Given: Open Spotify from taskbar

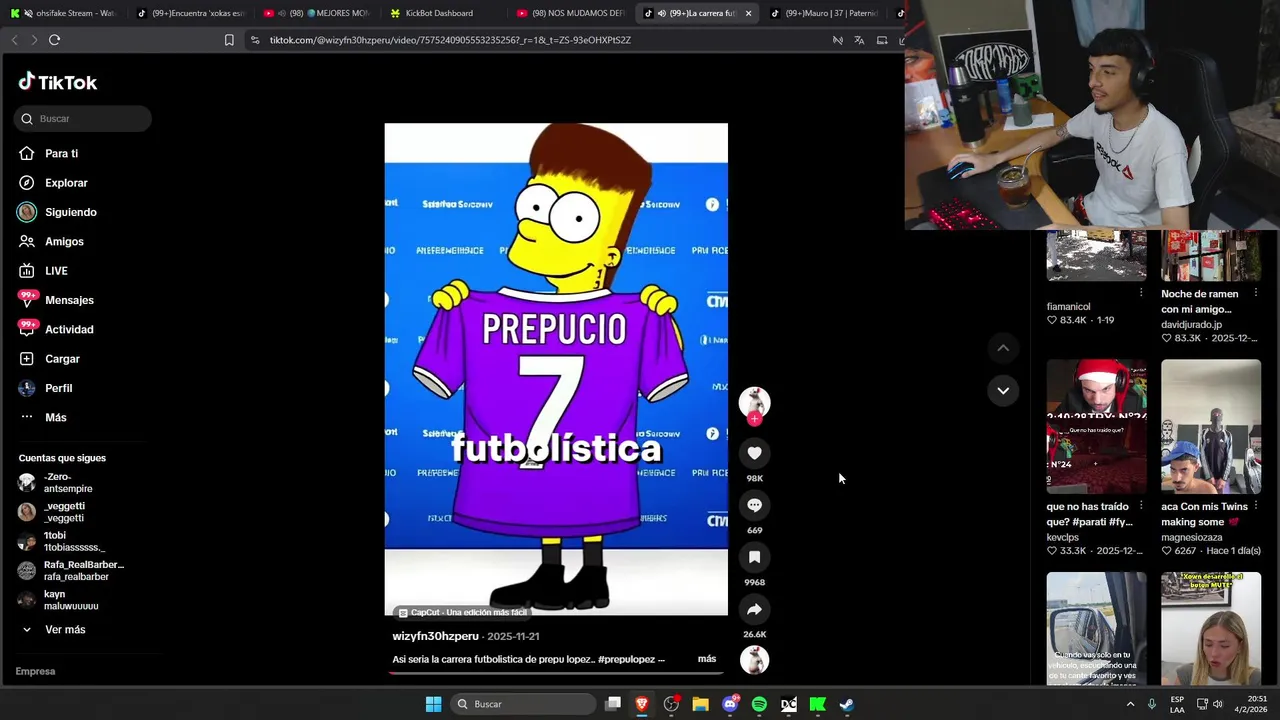Looking at the screenshot, I should point(759,704).
